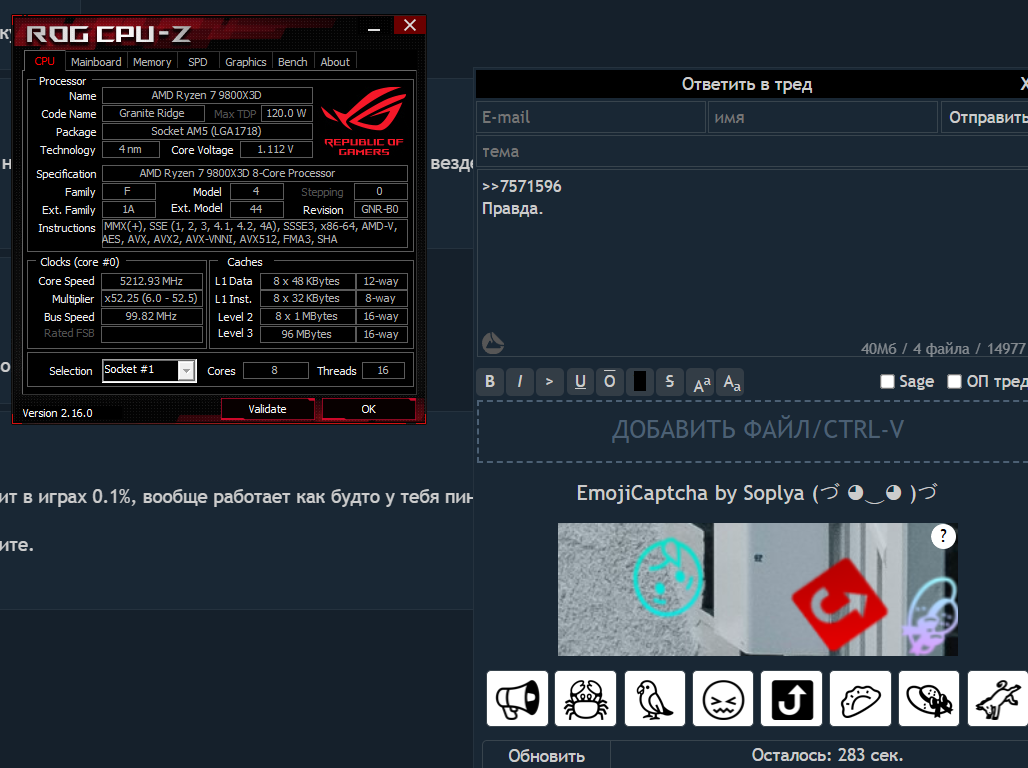Click the GNR-B0 revision value

pyautogui.click(x=380, y=209)
